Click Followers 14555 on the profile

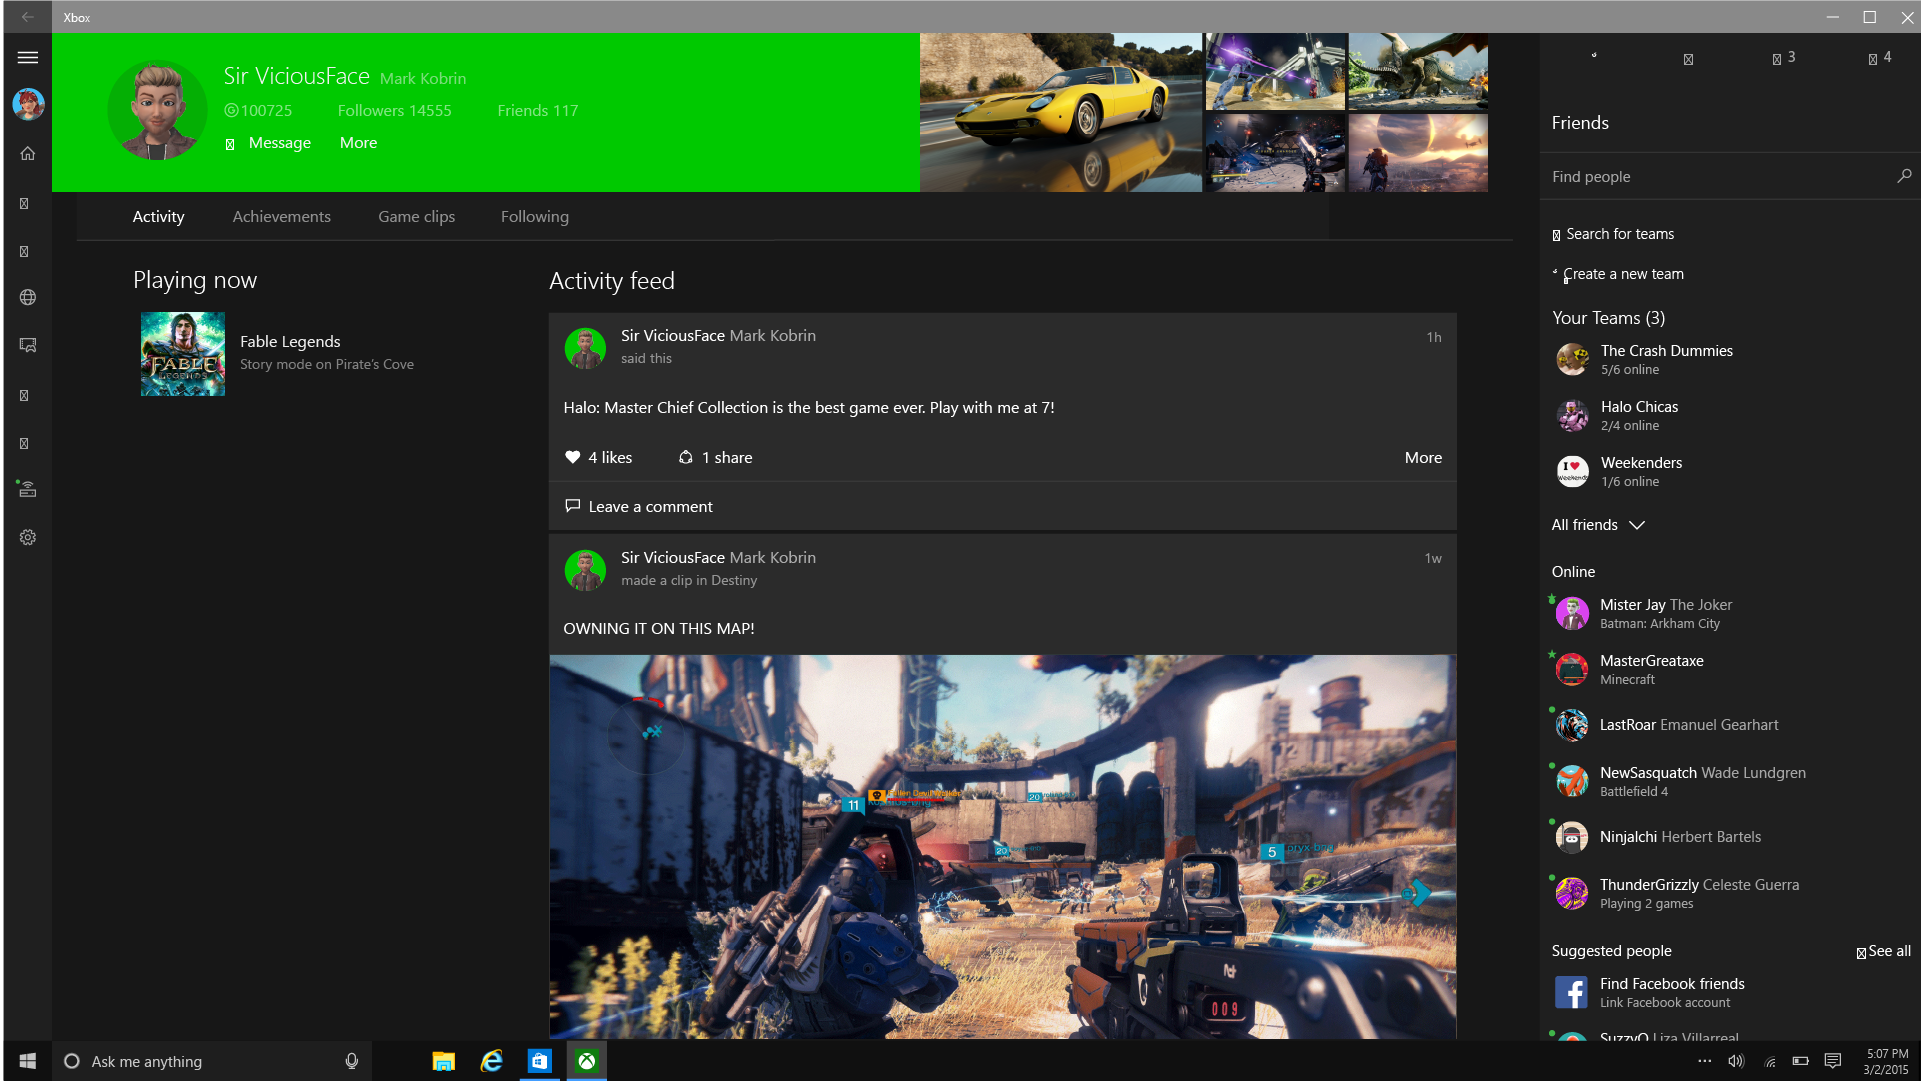click(394, 110)
